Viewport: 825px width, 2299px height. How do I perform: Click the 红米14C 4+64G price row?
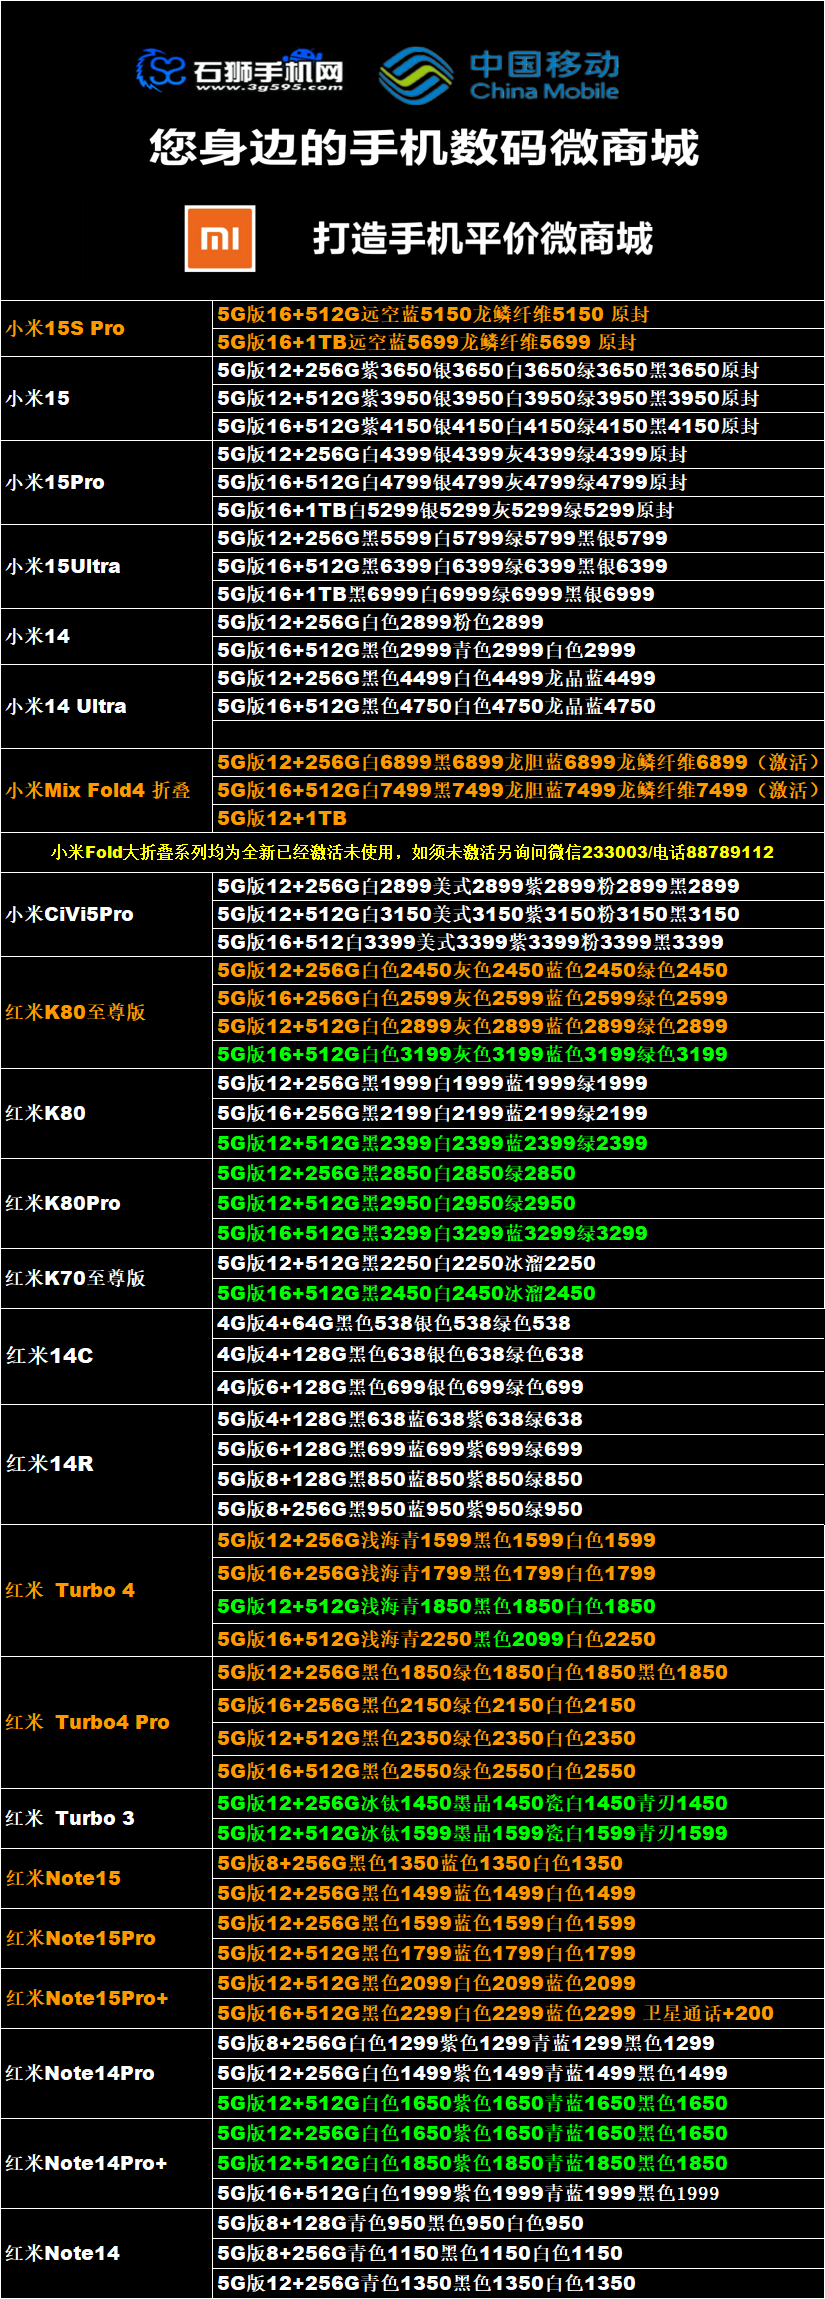point(394,1323)
